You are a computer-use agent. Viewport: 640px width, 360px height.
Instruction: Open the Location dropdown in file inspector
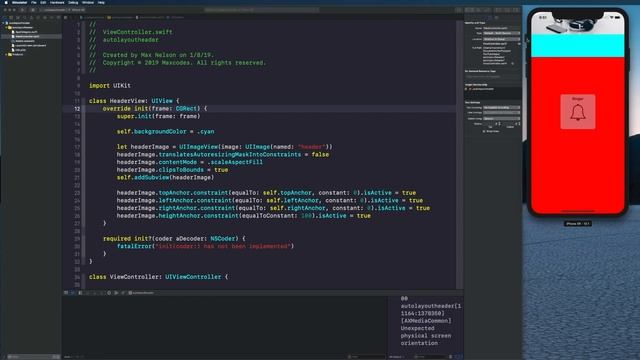pos(502,39)
